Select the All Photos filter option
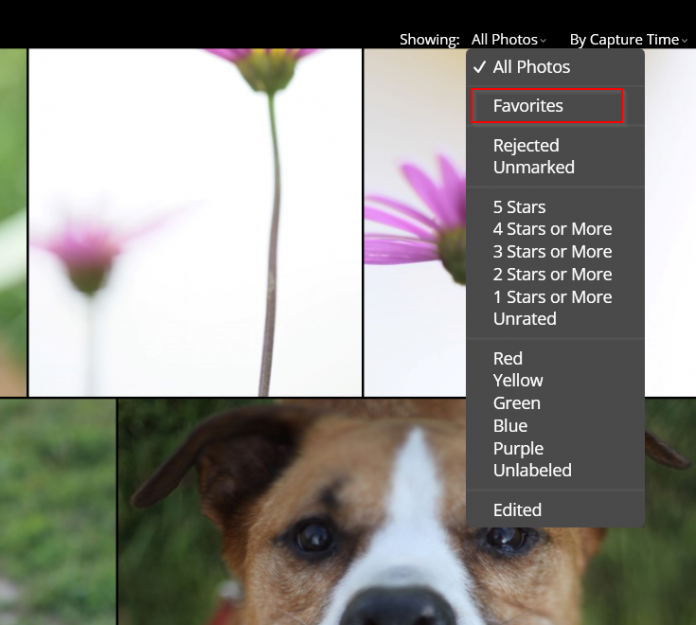696x625 pixels. 531,67
